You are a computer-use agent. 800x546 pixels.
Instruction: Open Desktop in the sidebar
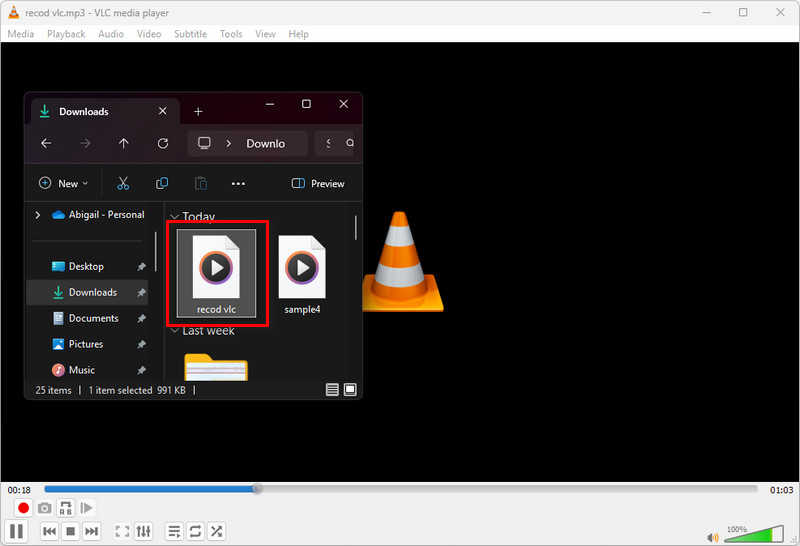point(86,266)
